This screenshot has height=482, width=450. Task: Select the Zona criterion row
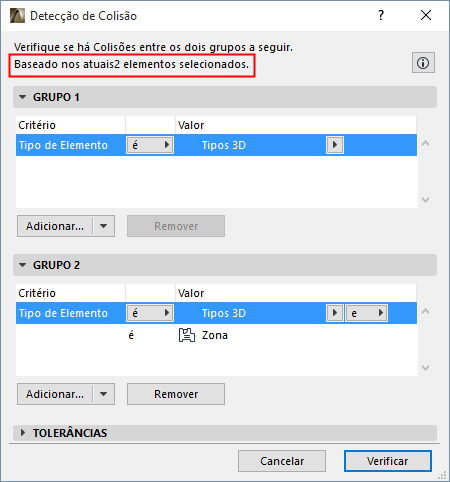click(216, 335)
